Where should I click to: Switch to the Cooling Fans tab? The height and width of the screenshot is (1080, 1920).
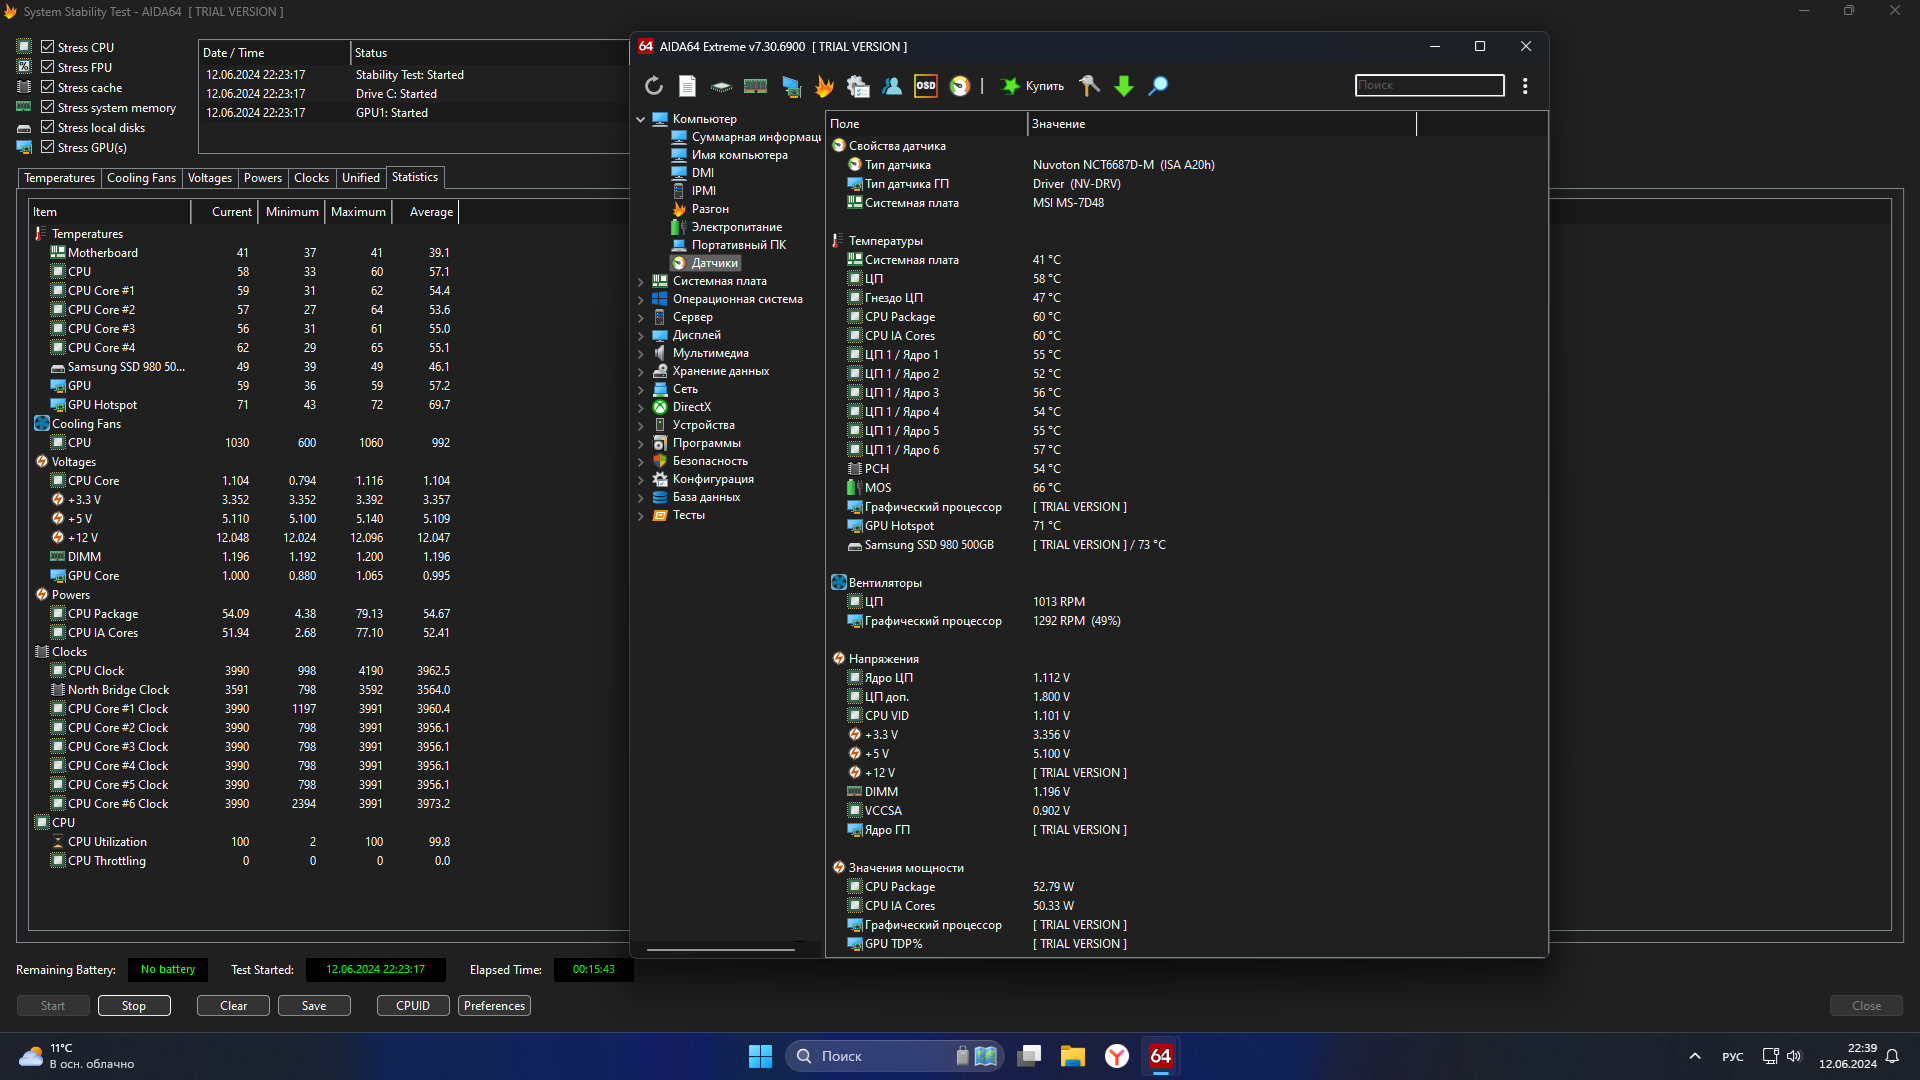pos(141,178)
